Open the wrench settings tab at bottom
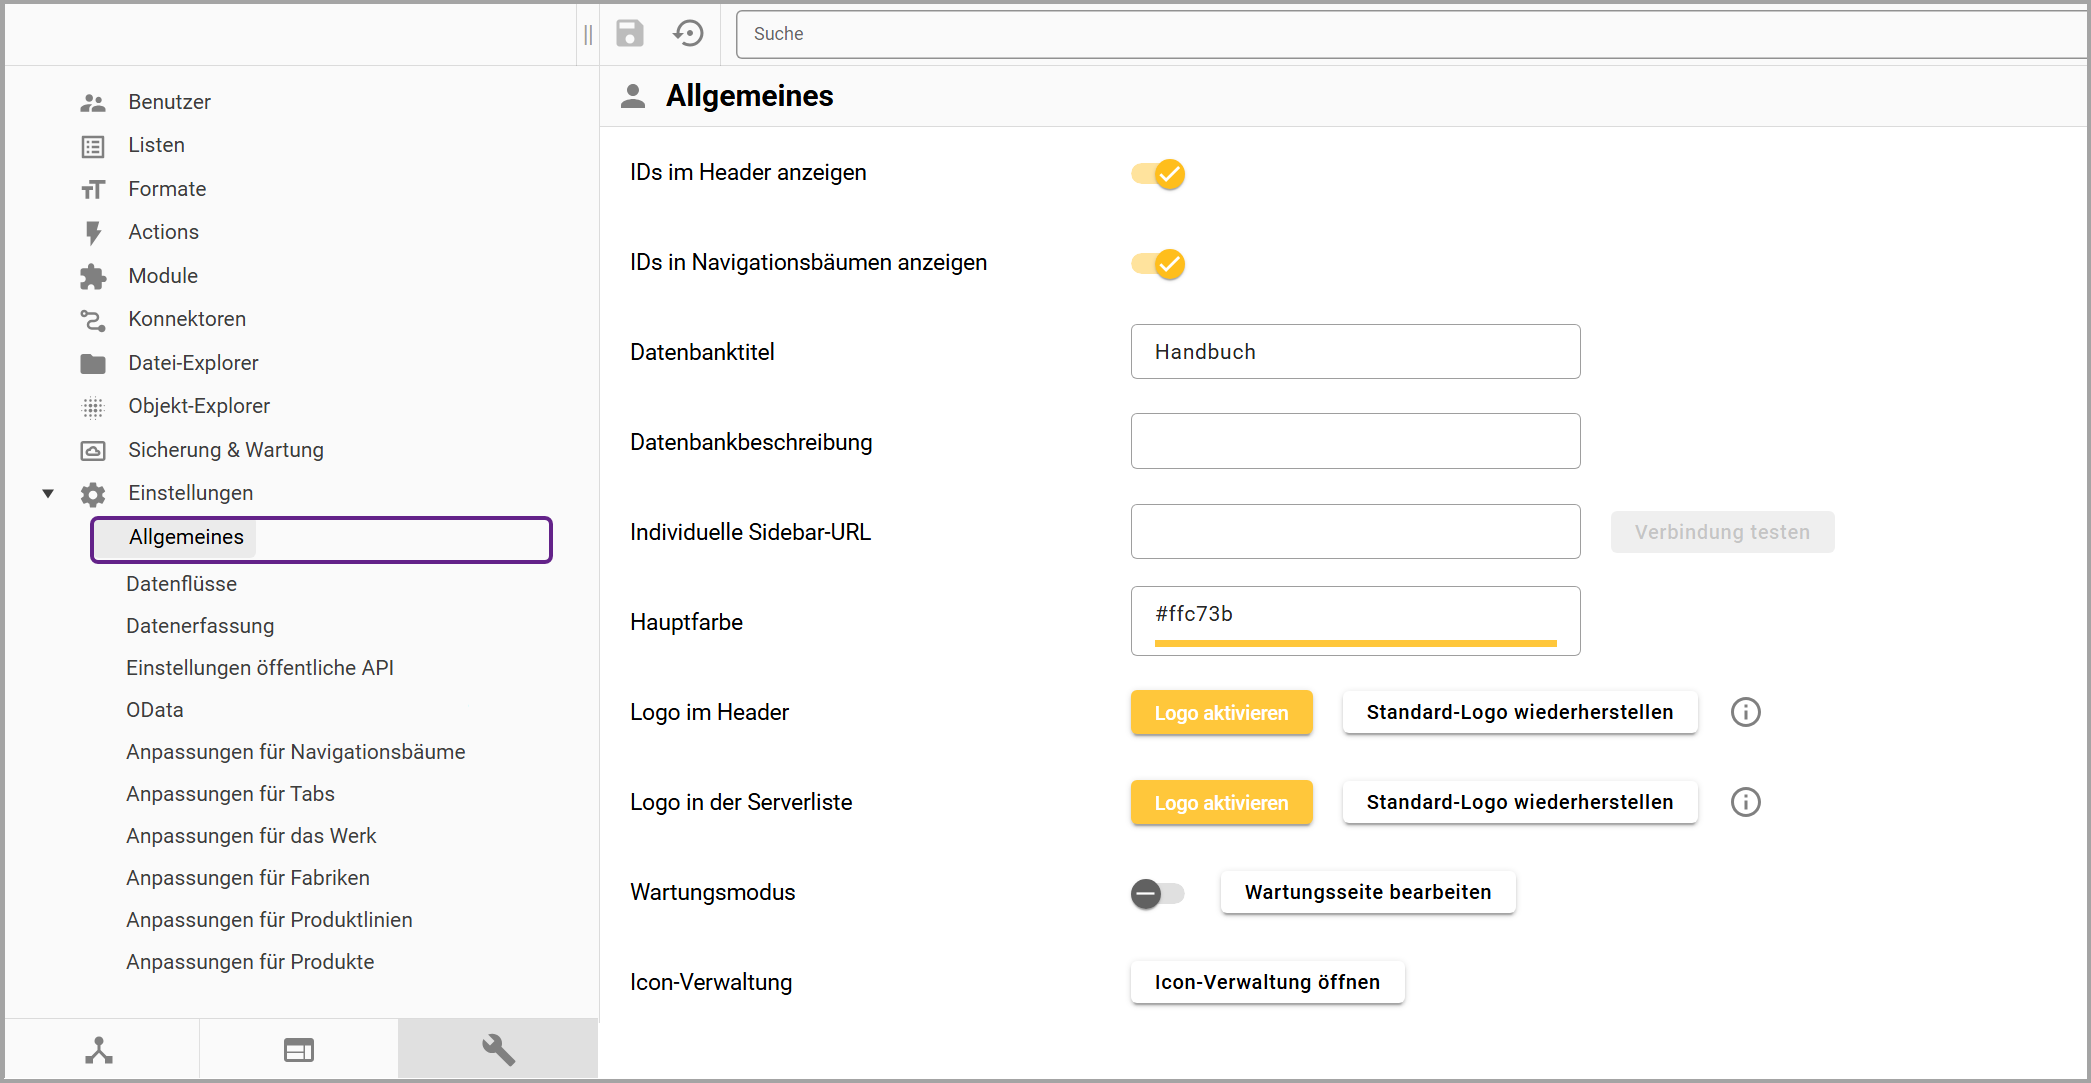The width and height of the screenshot is (2091, 1083). click(x=498, y=1049)
